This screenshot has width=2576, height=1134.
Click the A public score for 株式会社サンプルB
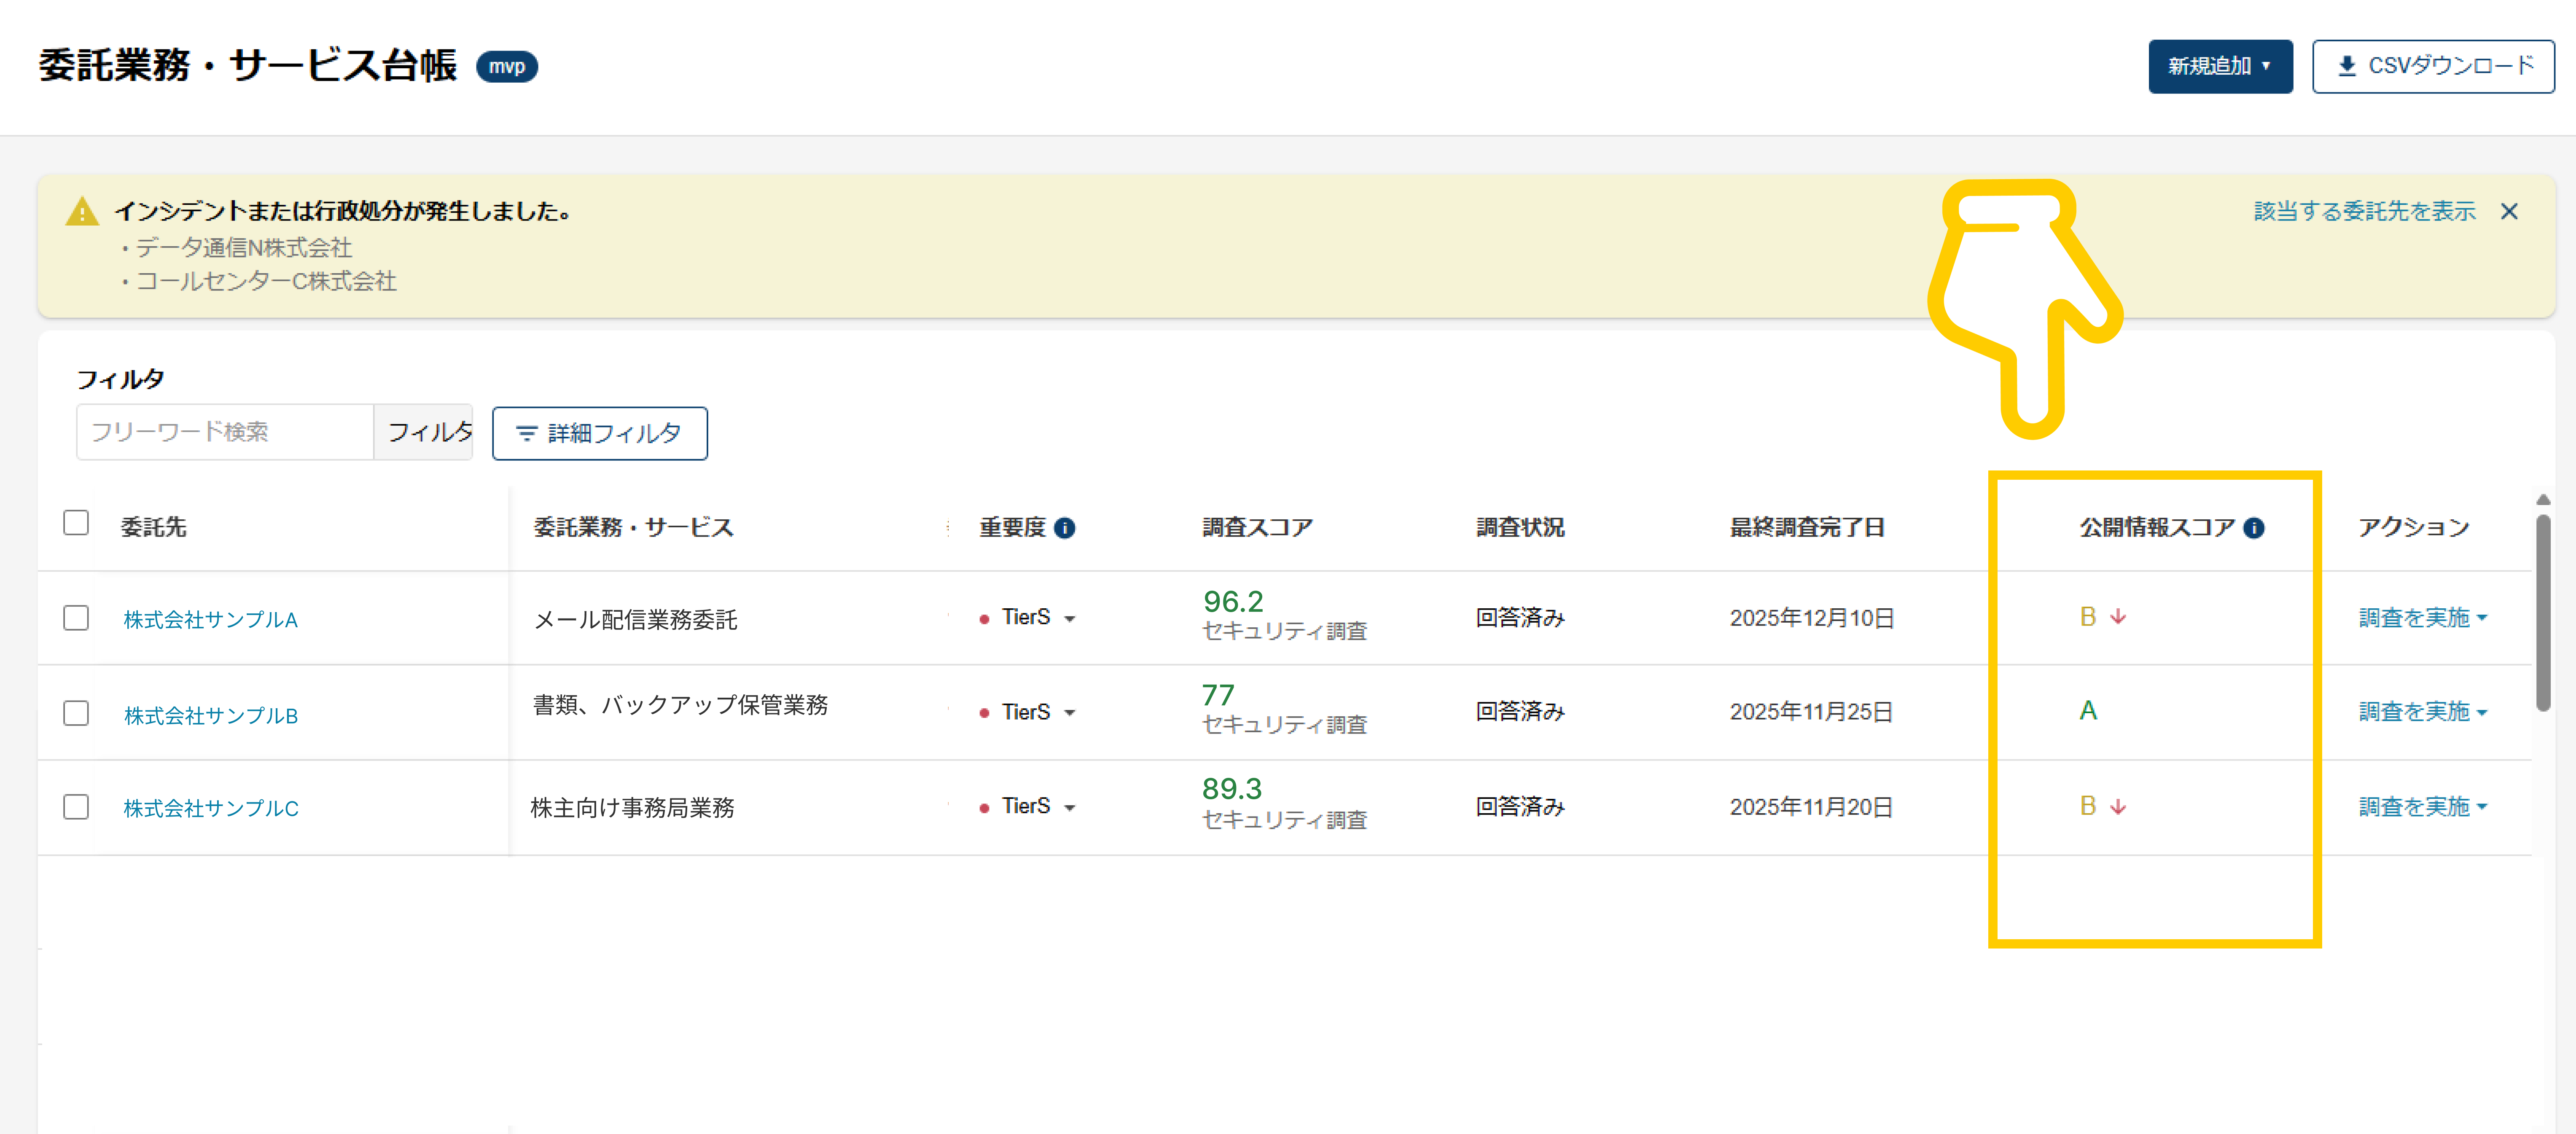[2088, 711]
